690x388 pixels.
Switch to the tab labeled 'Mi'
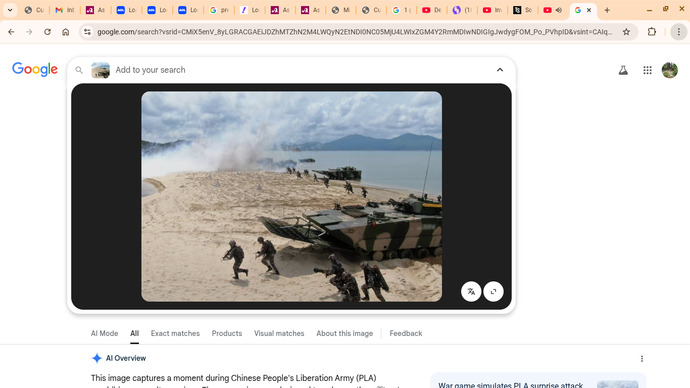click(341, 10)
